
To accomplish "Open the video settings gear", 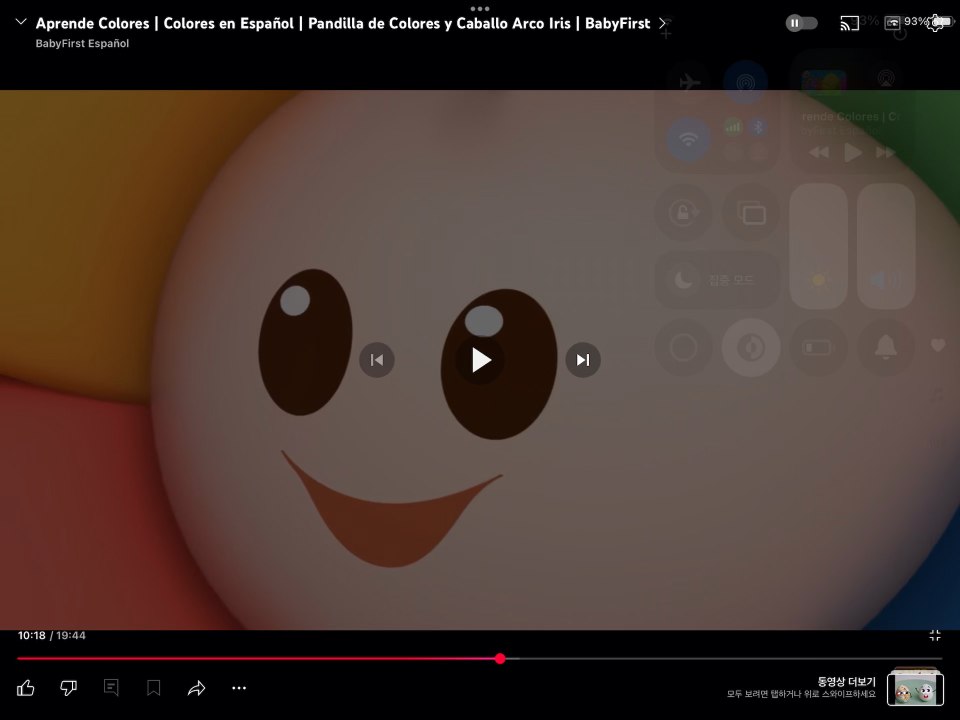I will click(935, 23).
